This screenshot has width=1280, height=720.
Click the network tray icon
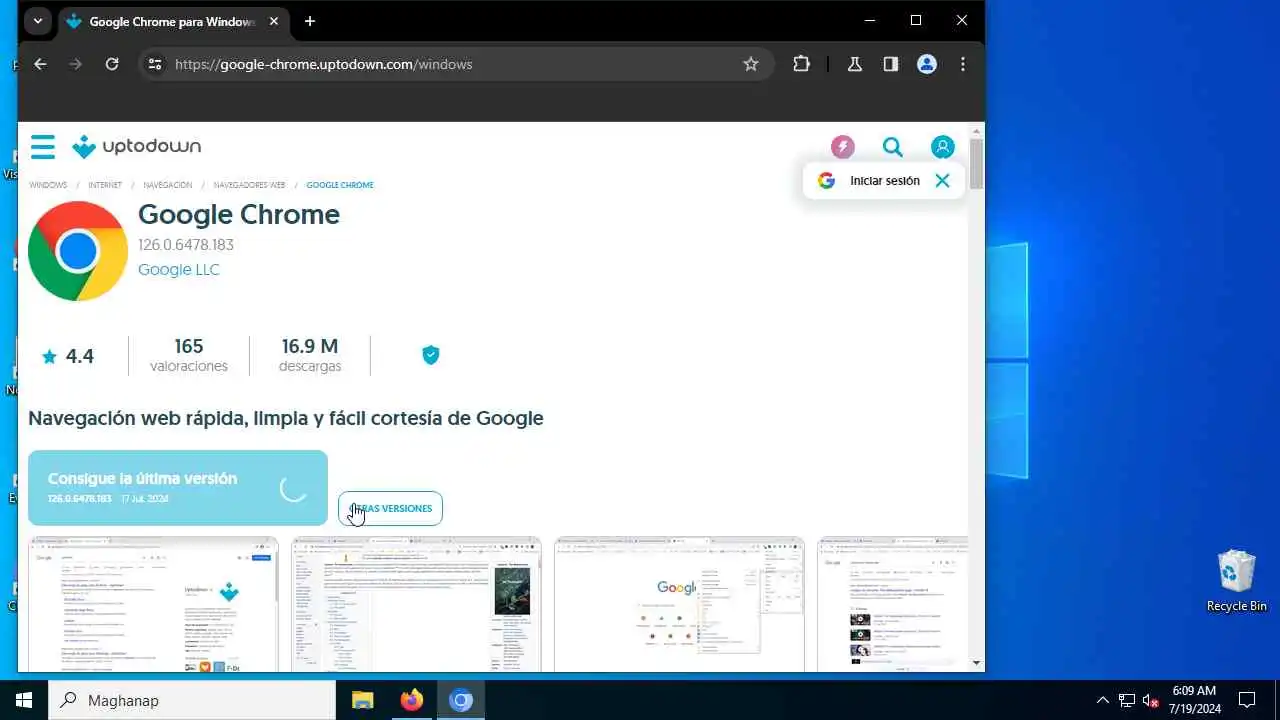click(x=1127, y=700)
